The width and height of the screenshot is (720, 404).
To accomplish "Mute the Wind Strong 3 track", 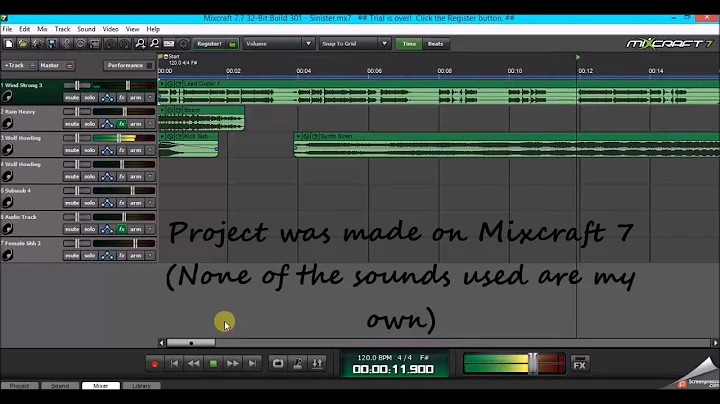I will [72, 97].
